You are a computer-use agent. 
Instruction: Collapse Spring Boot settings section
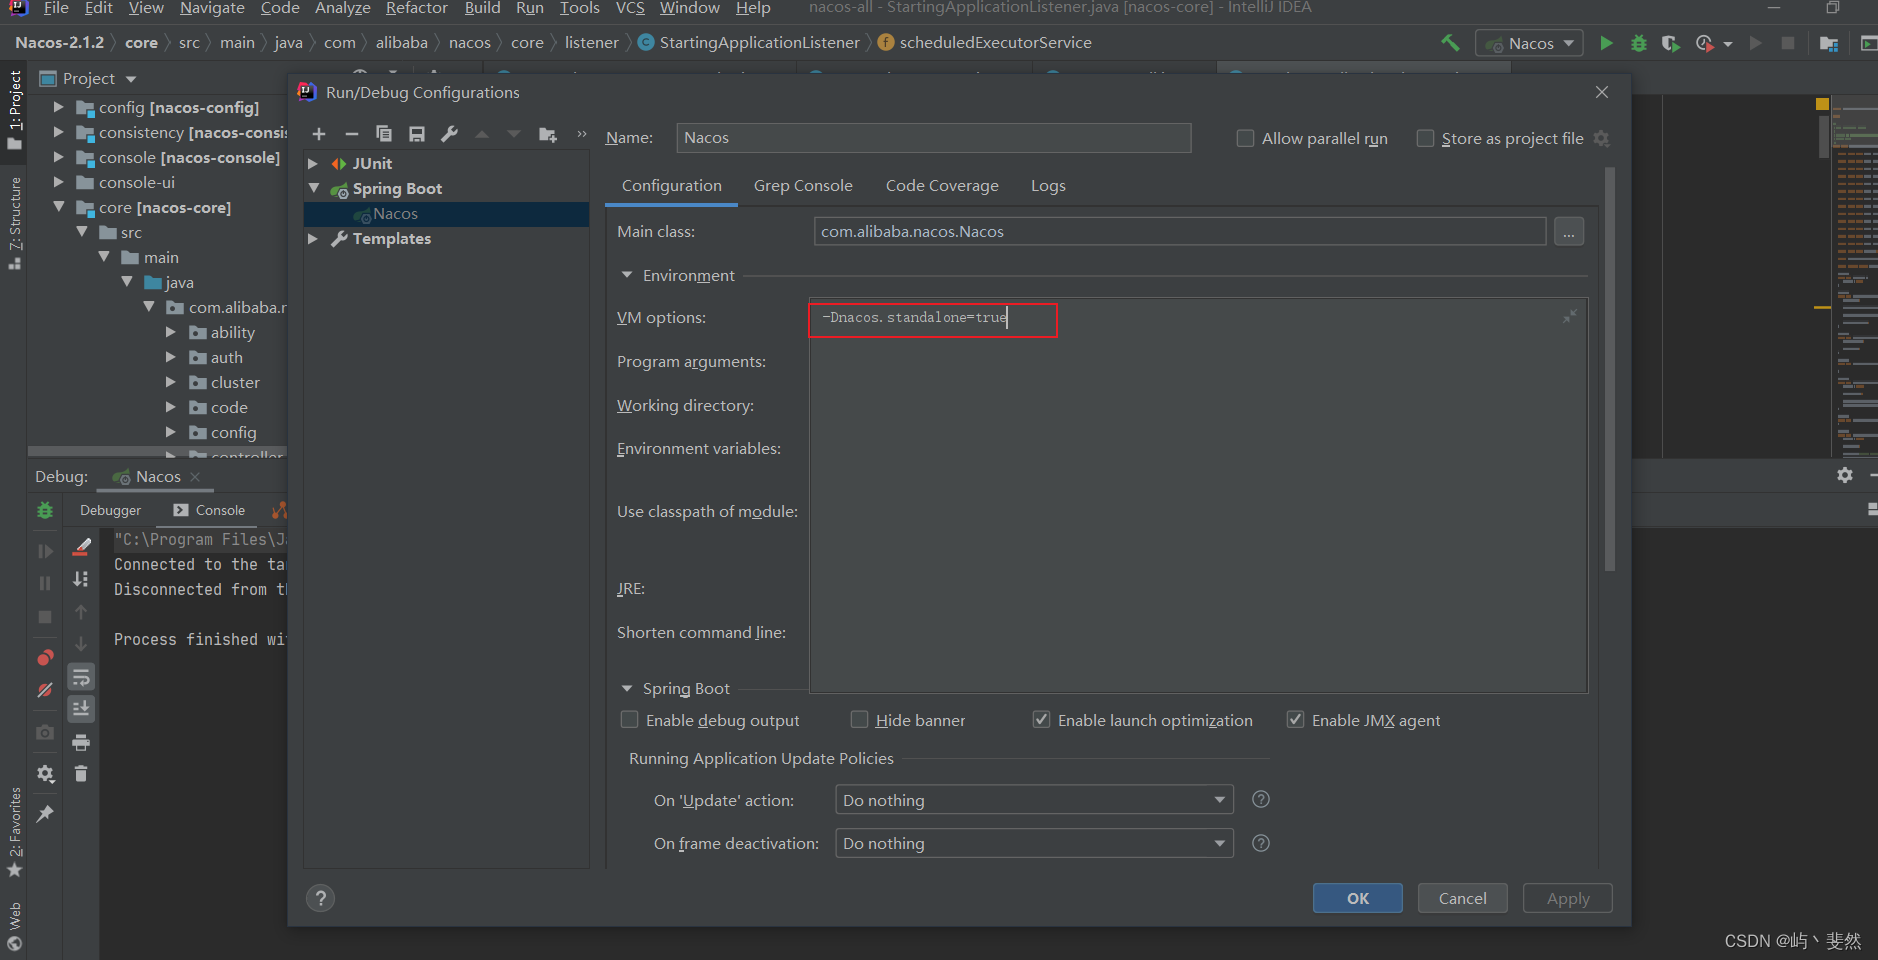627,688
